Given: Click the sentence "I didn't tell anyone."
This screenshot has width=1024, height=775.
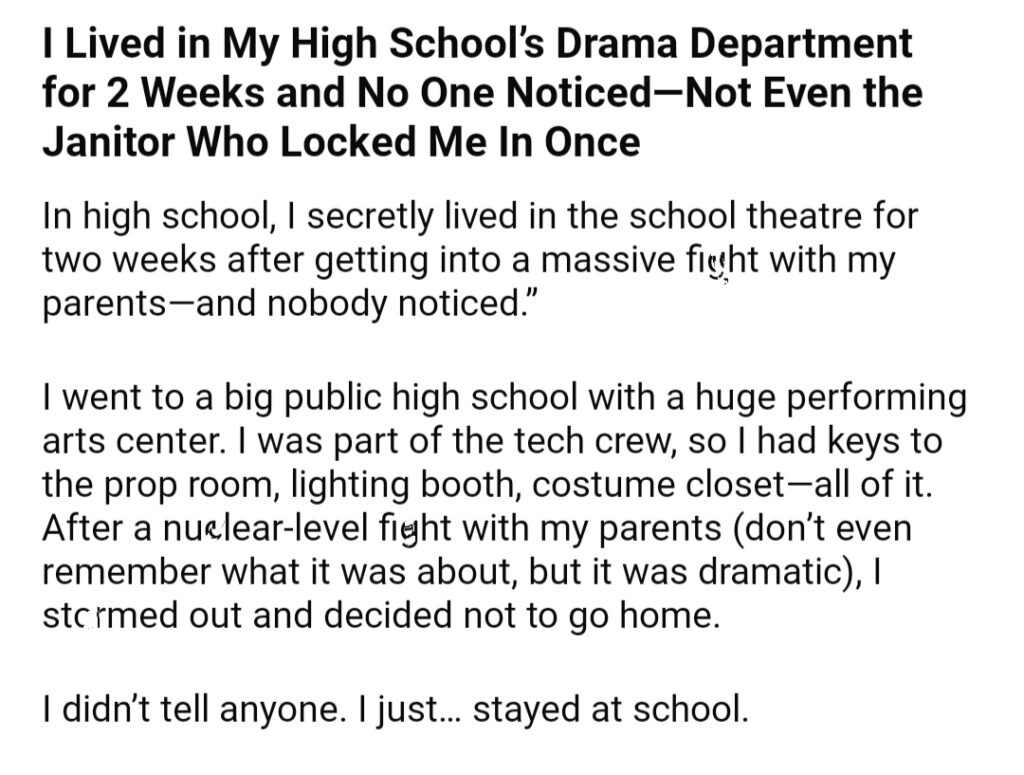Looking at the screenshot, I should coord(193,709).
